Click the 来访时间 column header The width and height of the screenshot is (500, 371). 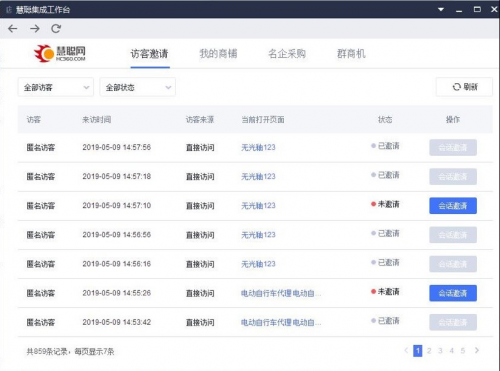(97, 119)
